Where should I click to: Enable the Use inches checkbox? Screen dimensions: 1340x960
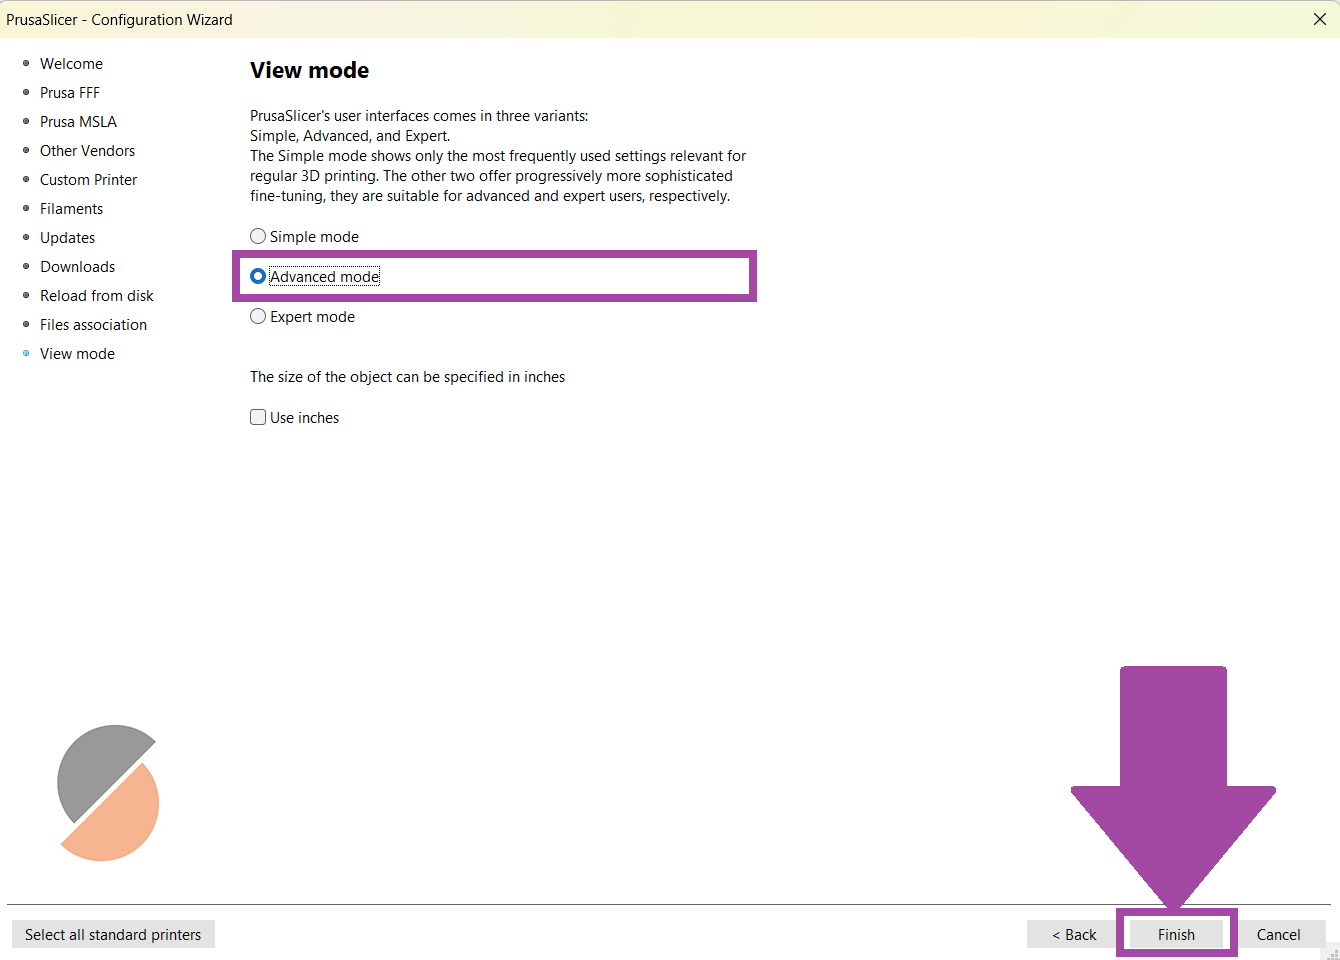(x=258, y=418)
